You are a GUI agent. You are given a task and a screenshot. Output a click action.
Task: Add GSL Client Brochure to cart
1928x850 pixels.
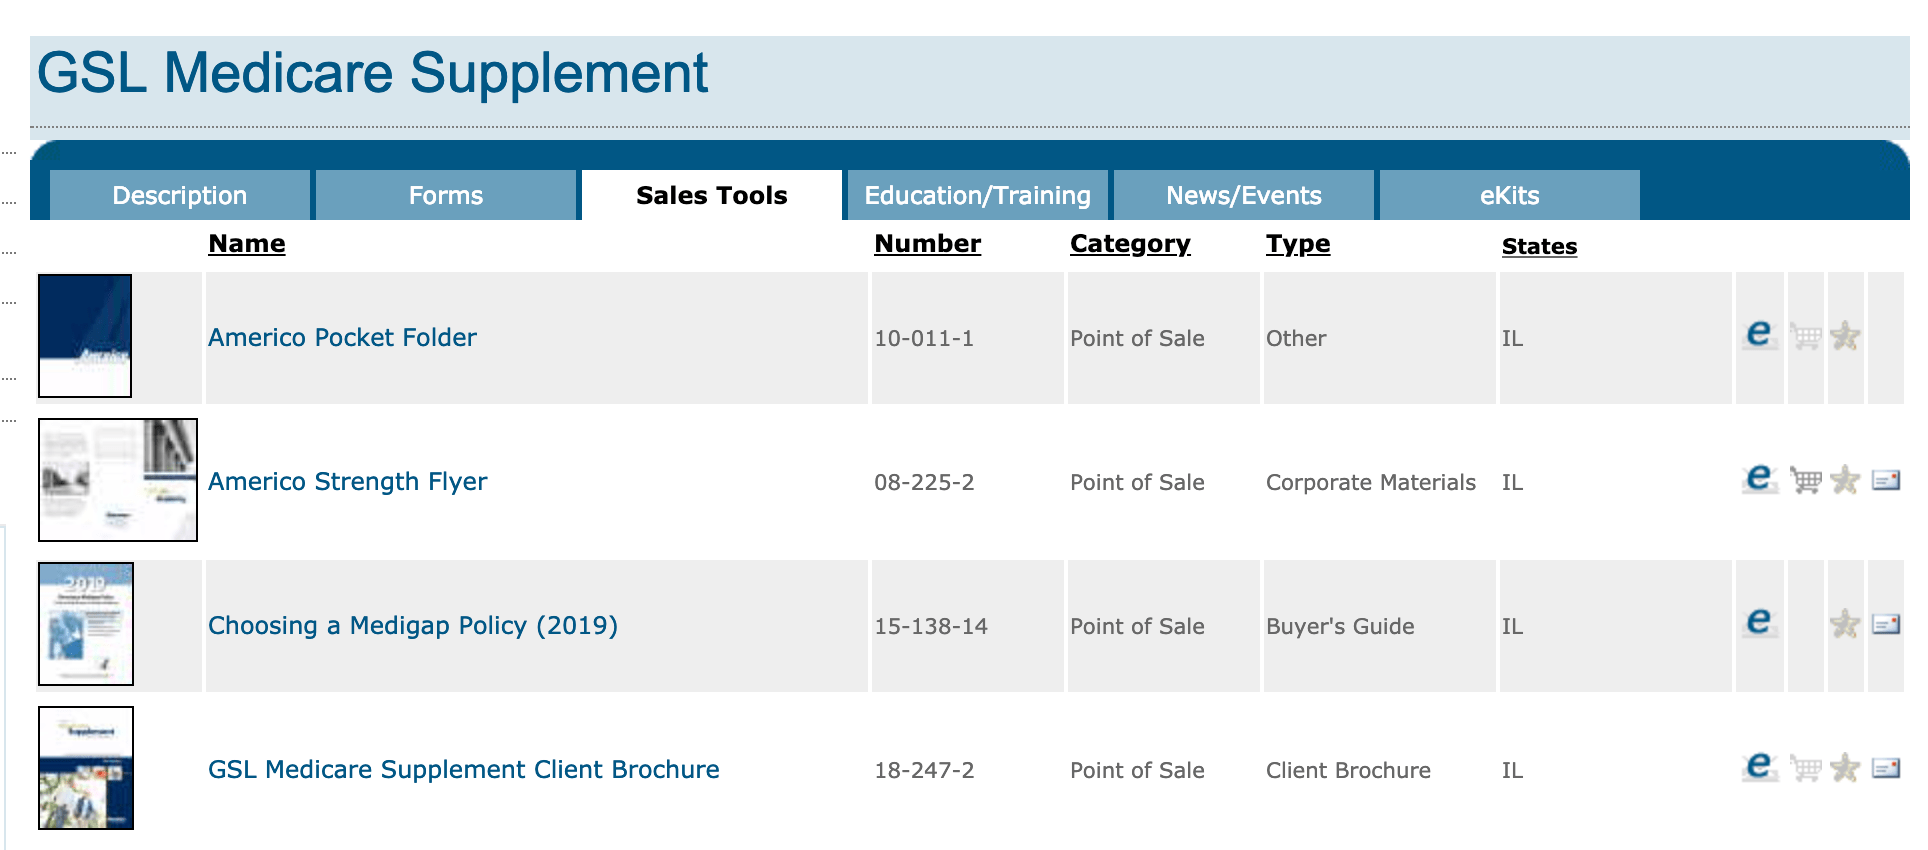[x=1806, y=769]
